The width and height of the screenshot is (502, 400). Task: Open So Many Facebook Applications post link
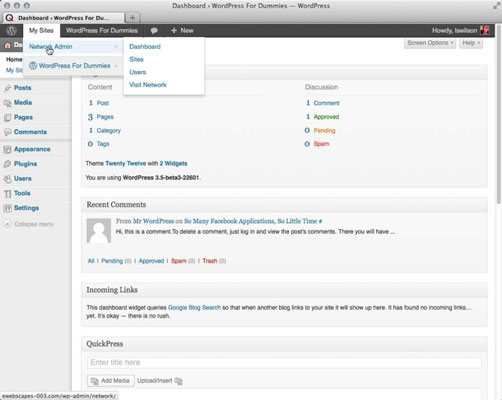coord(251,221)
